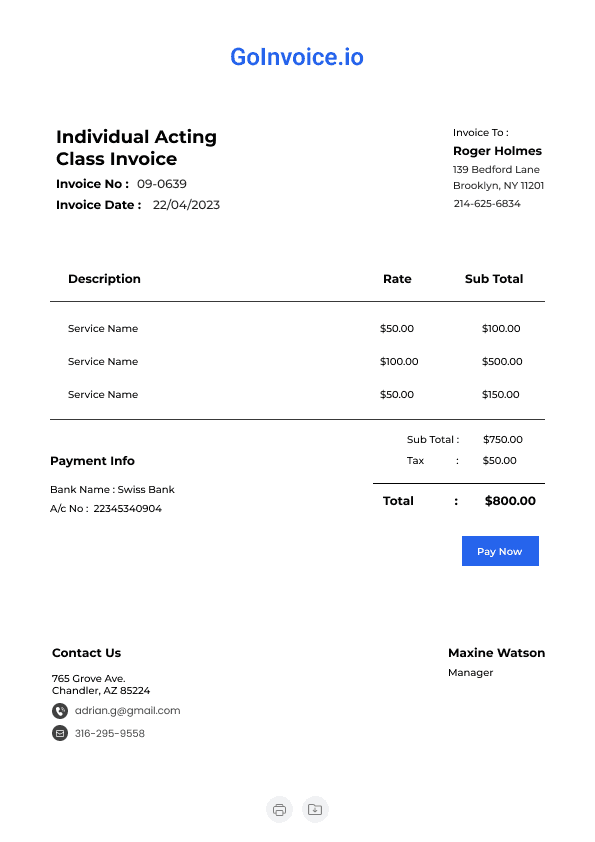This screenshot has width=595, height=842.
Task: Click the Rate column header
Action: coord(397,279)
